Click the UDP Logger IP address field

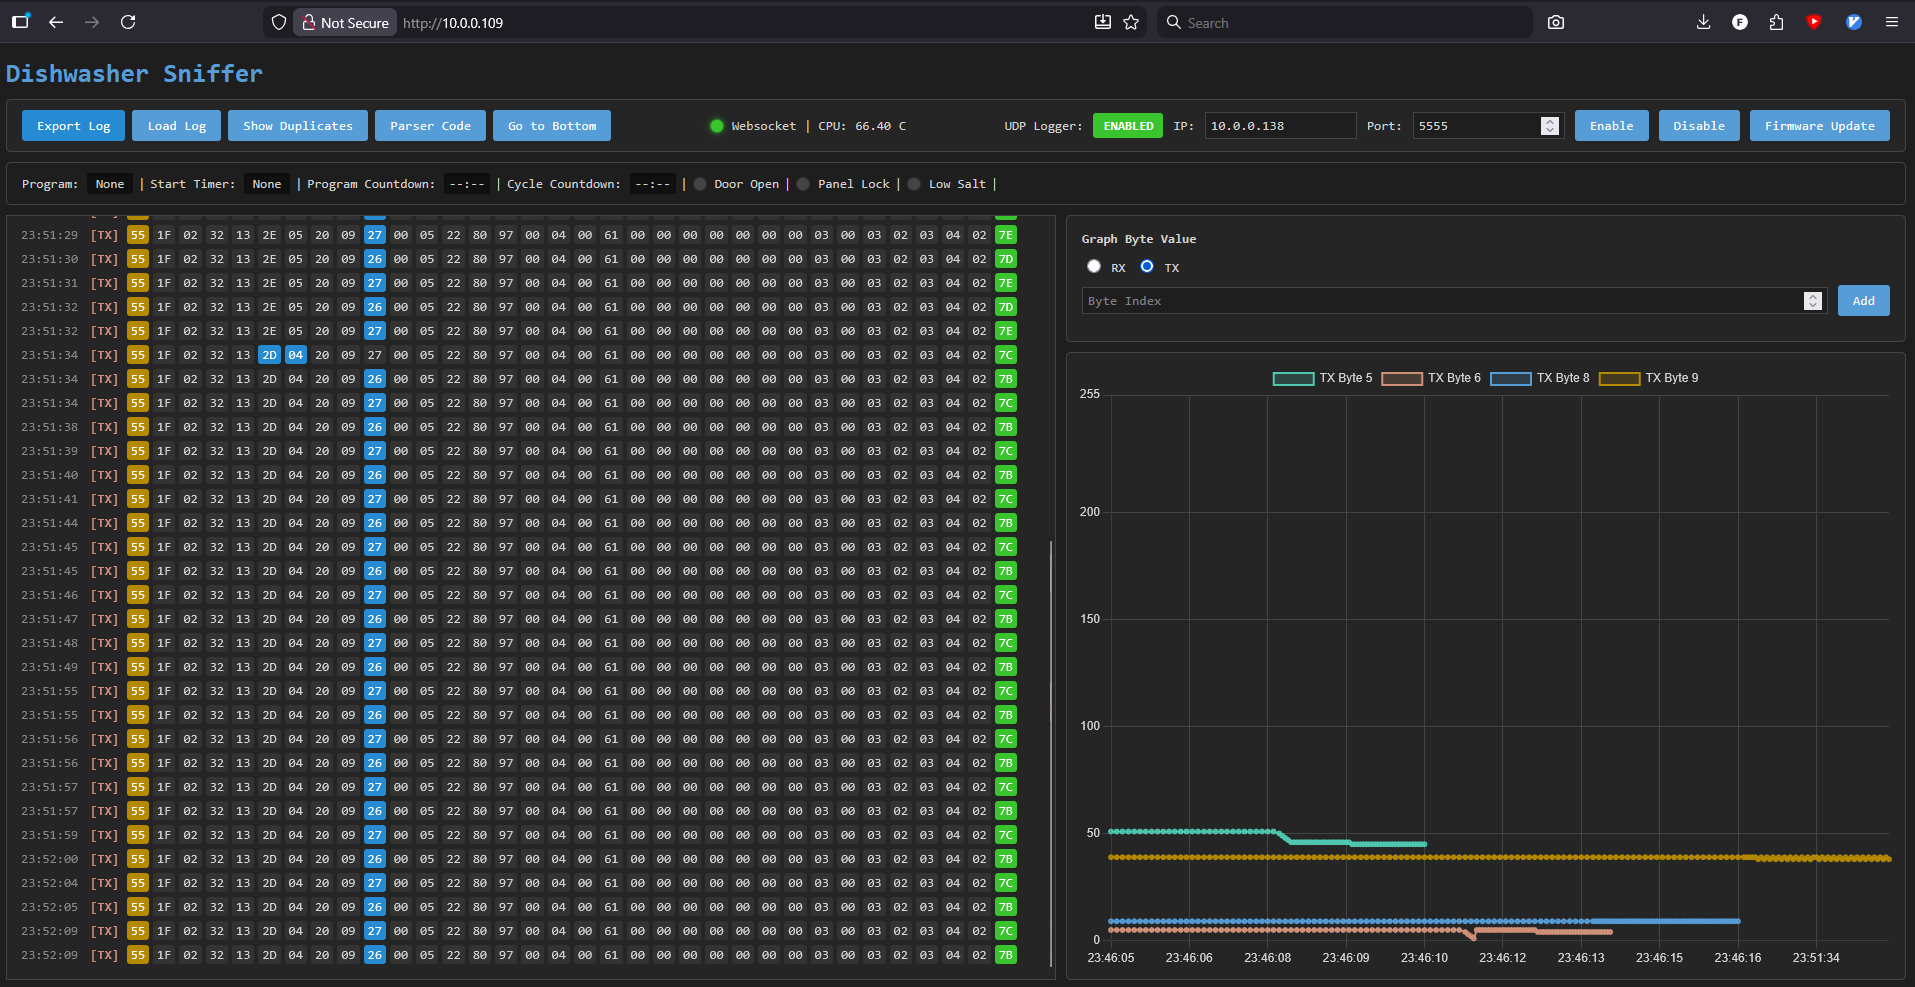tap(1279, 126)
